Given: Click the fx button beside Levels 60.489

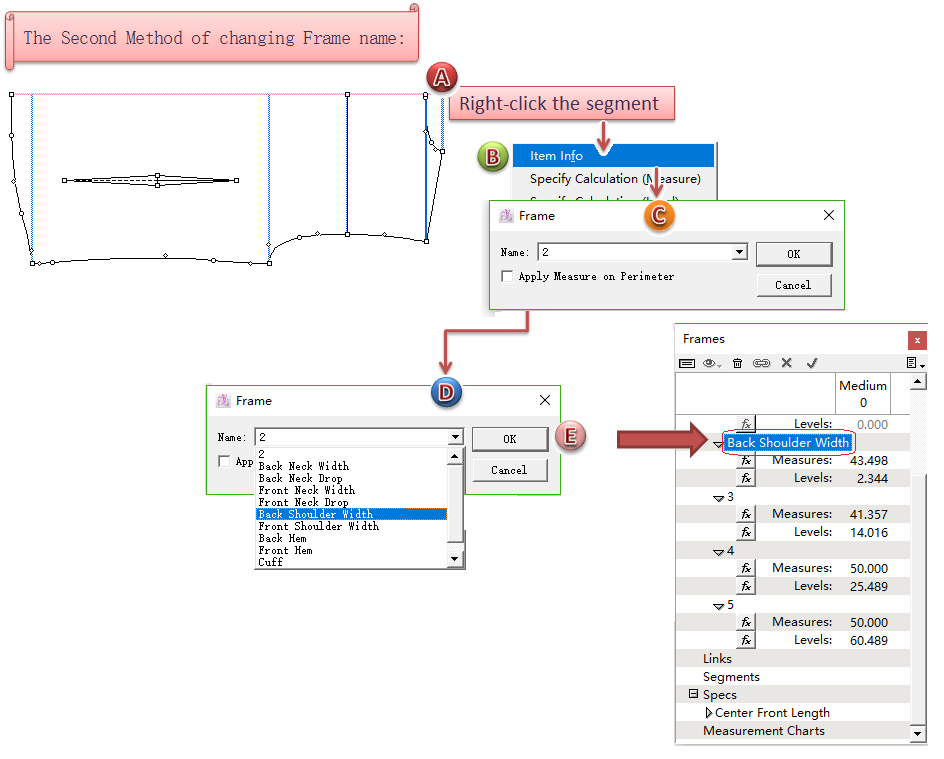Looking at the screenshot, I should click(746, 640).
